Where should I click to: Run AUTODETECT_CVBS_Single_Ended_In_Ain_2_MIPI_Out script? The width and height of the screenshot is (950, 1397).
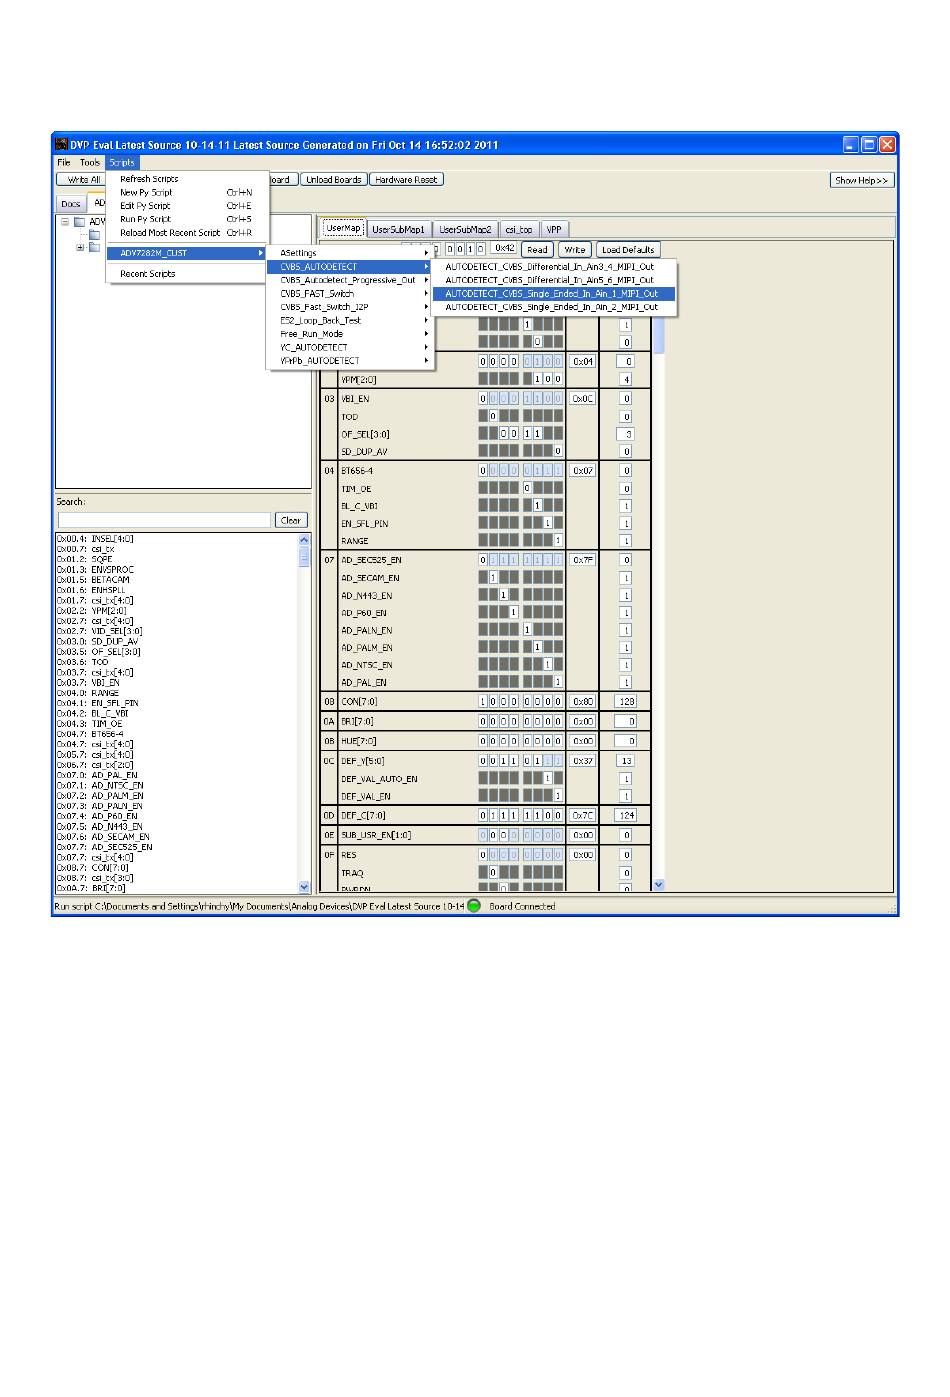pyautogui.click(x=555, y=307)
